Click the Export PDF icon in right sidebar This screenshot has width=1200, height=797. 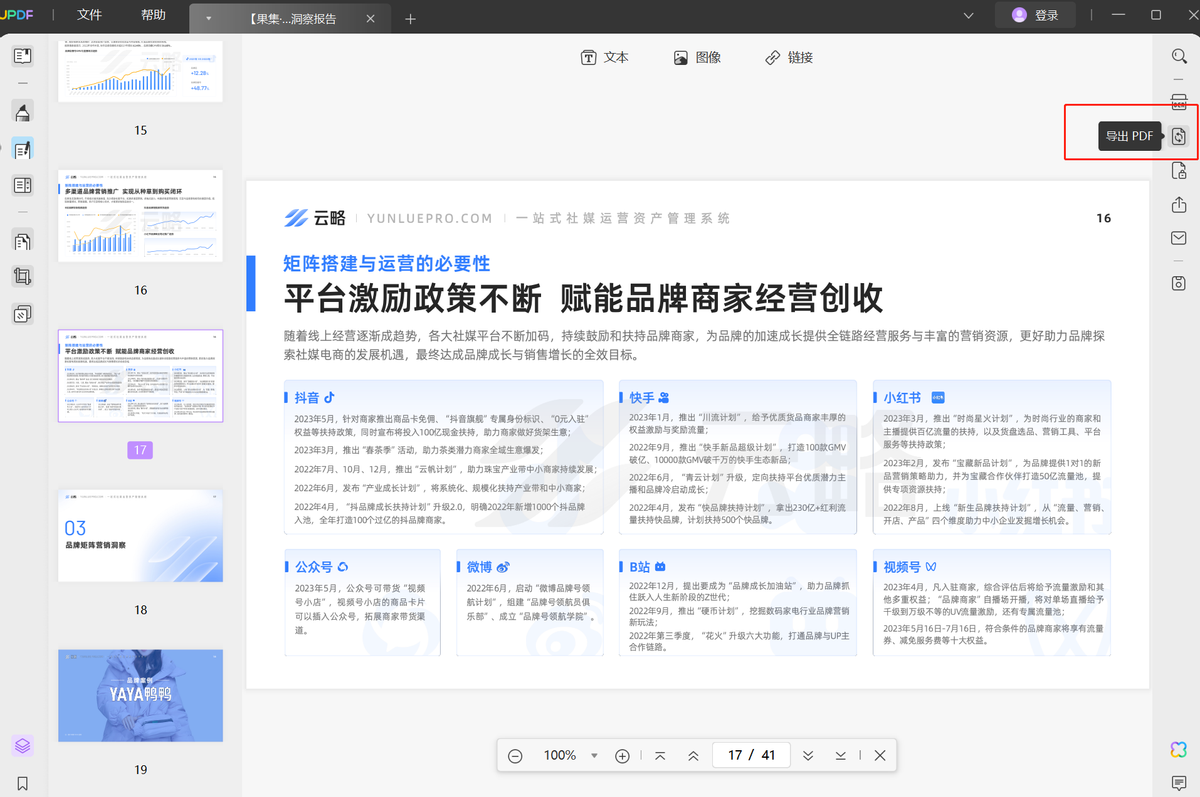1179,136
